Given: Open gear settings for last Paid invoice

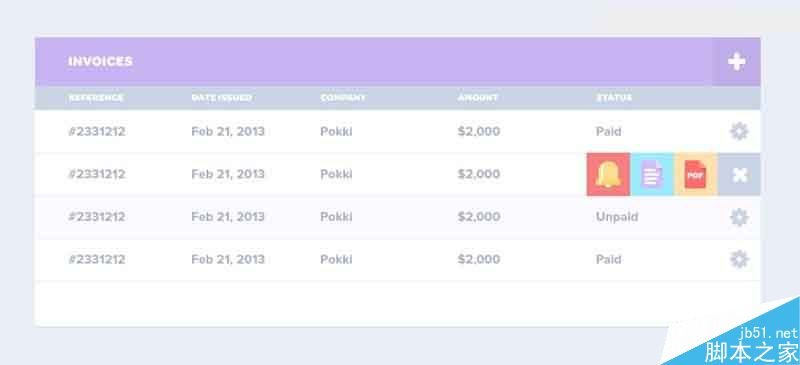Looking at the screenshot, I should tap(739, 259).
